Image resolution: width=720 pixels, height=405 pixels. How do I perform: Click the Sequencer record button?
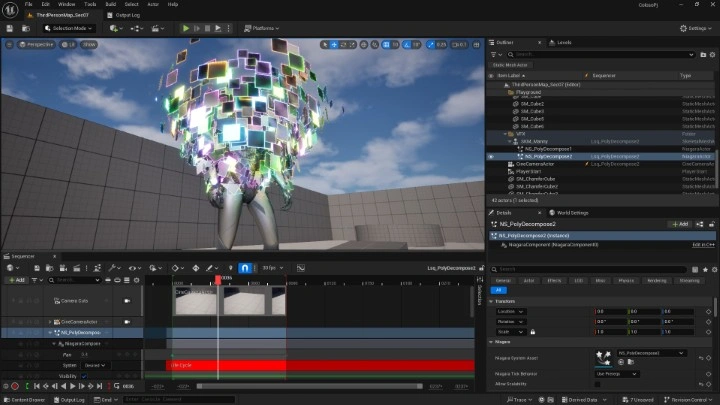tap(15, 386)
